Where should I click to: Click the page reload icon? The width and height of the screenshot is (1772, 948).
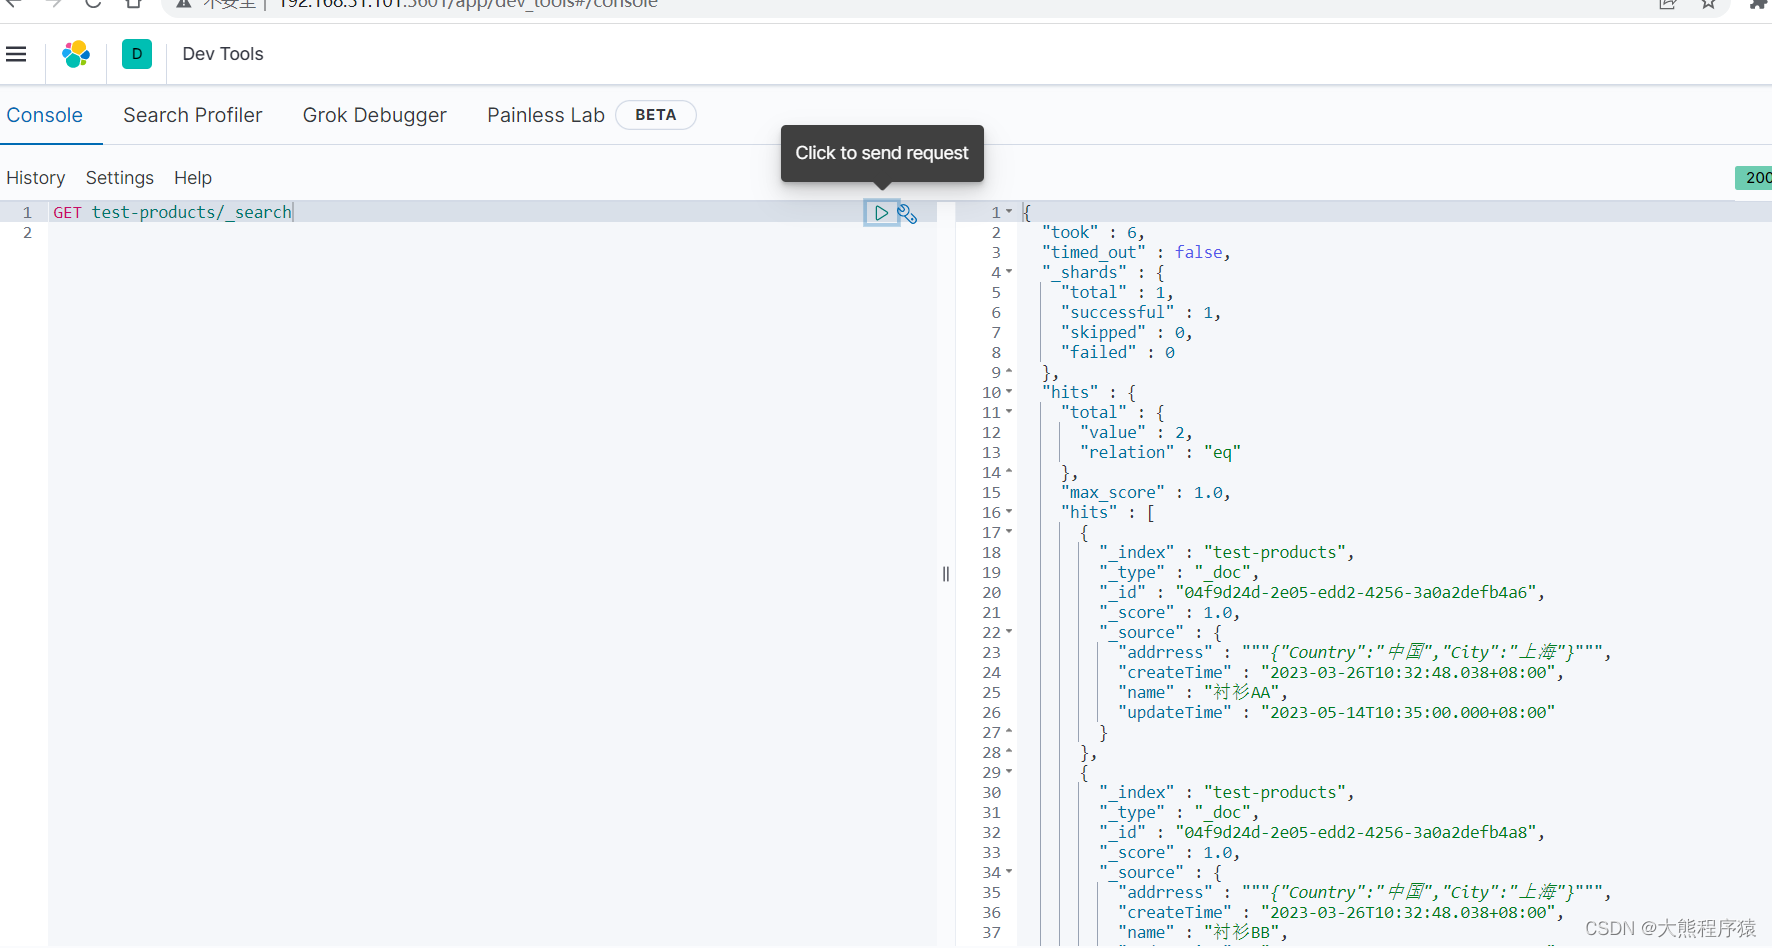click(93, 5)
